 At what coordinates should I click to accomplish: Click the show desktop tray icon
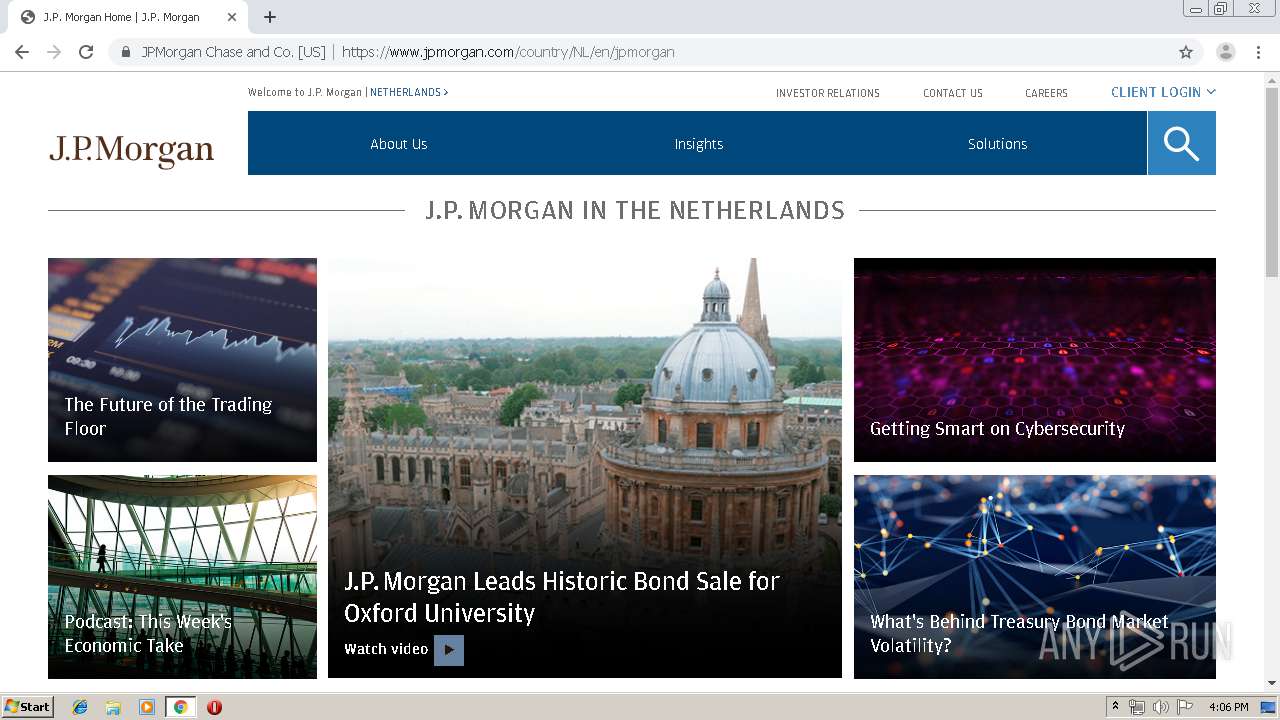(x=1268, y=707)
